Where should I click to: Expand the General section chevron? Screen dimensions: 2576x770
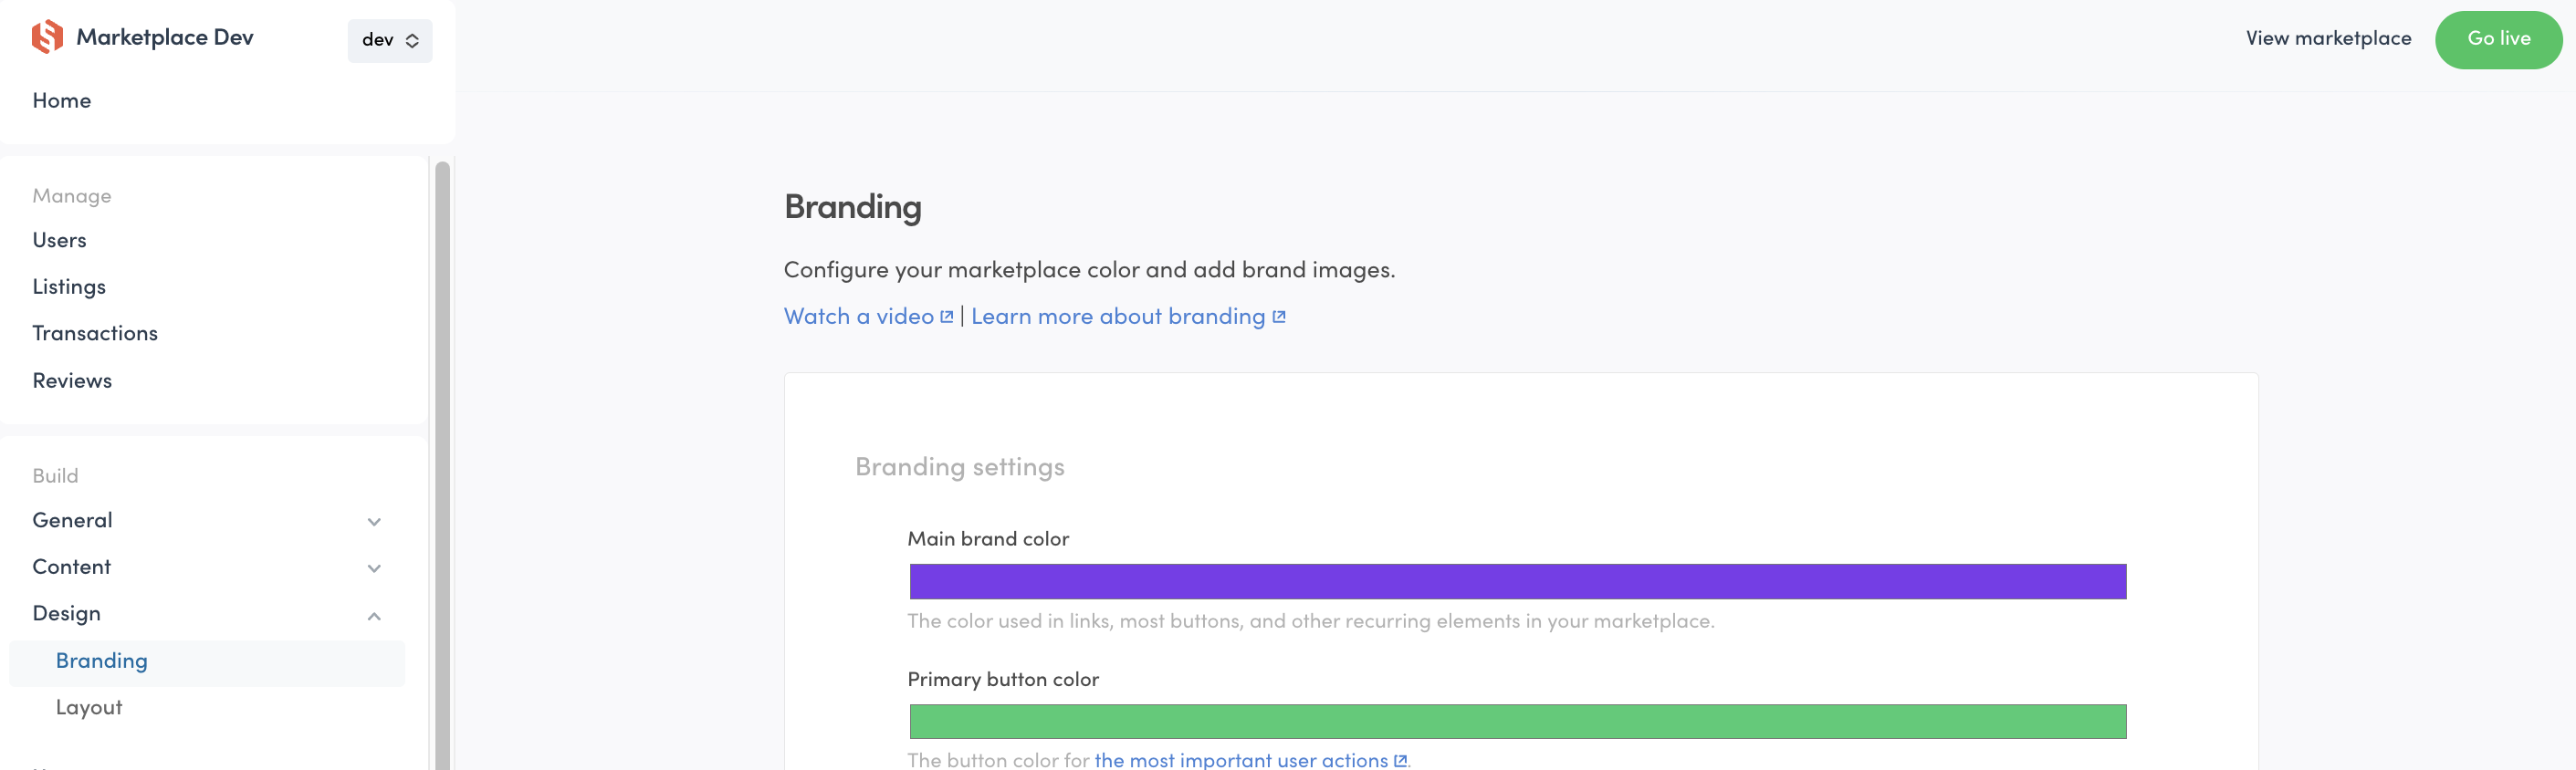[374, 522]
